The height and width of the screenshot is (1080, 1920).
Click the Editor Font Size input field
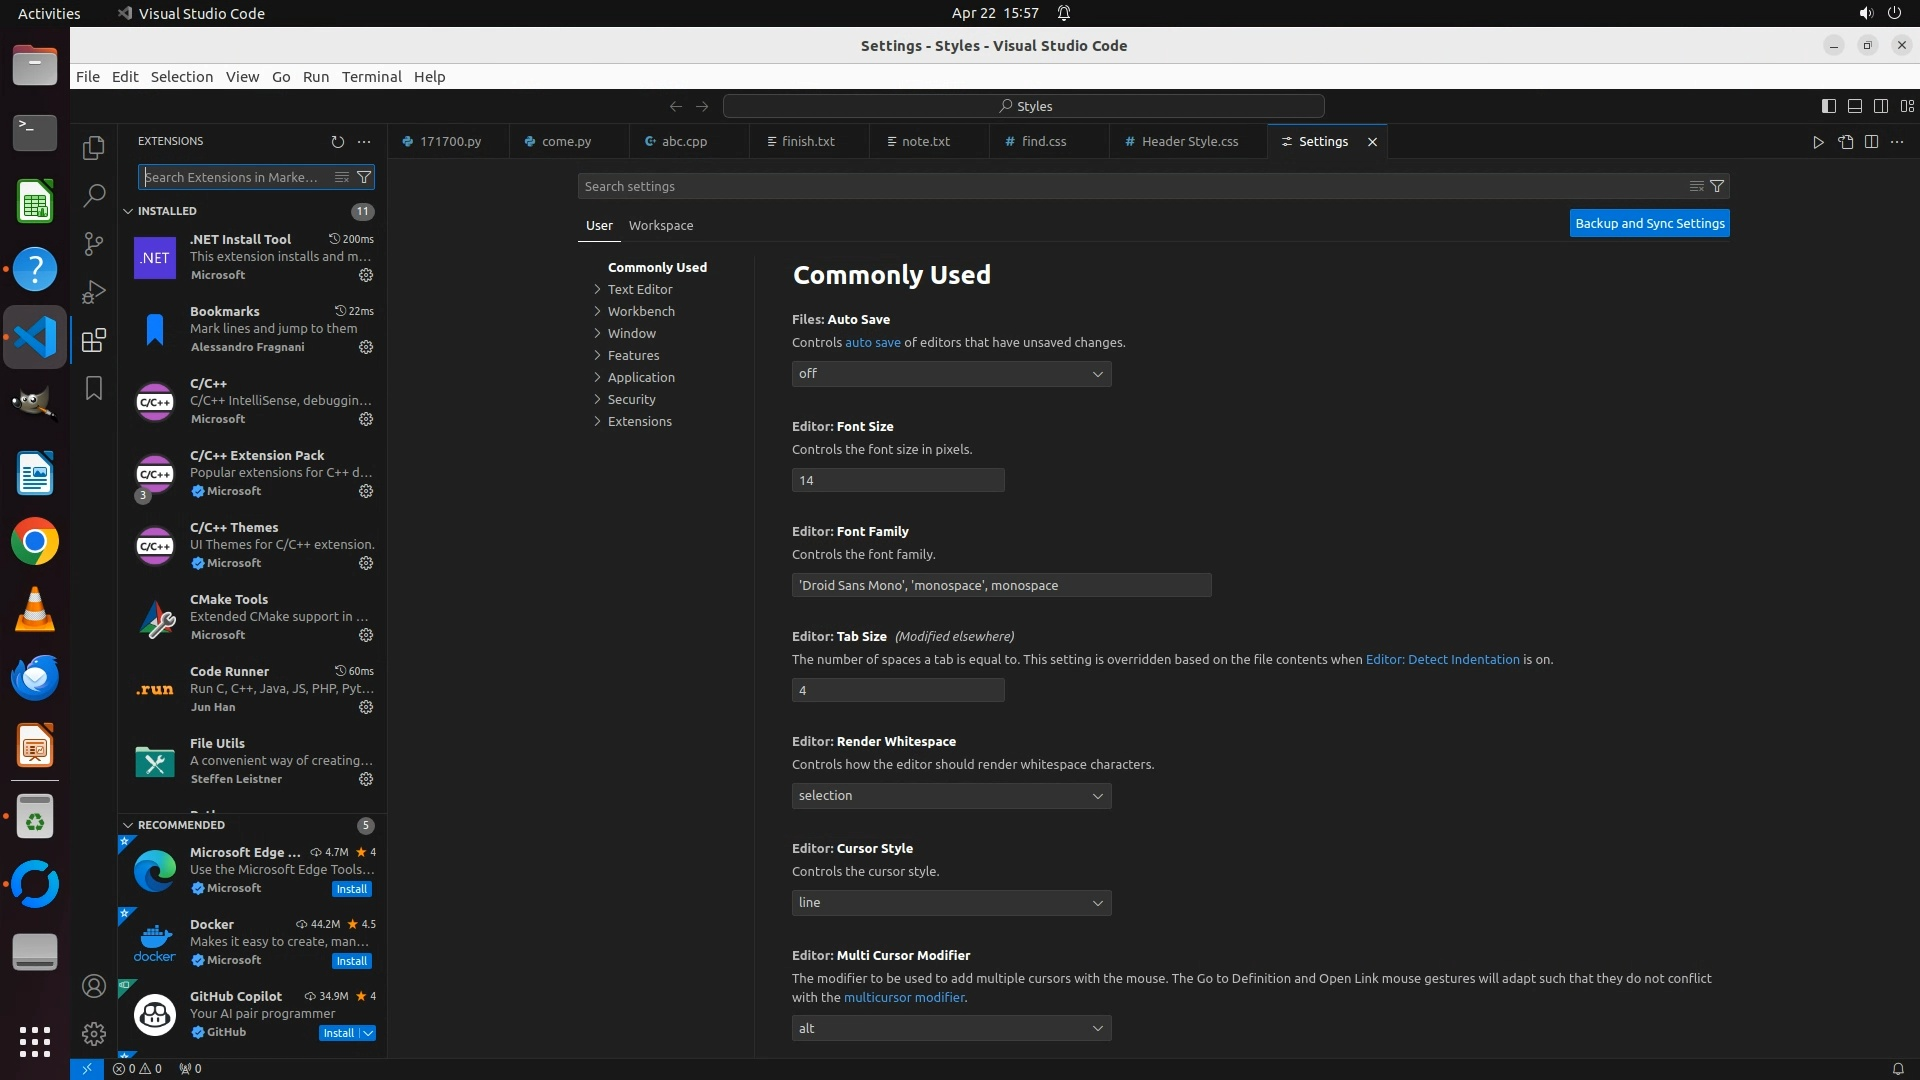[897, 481]
